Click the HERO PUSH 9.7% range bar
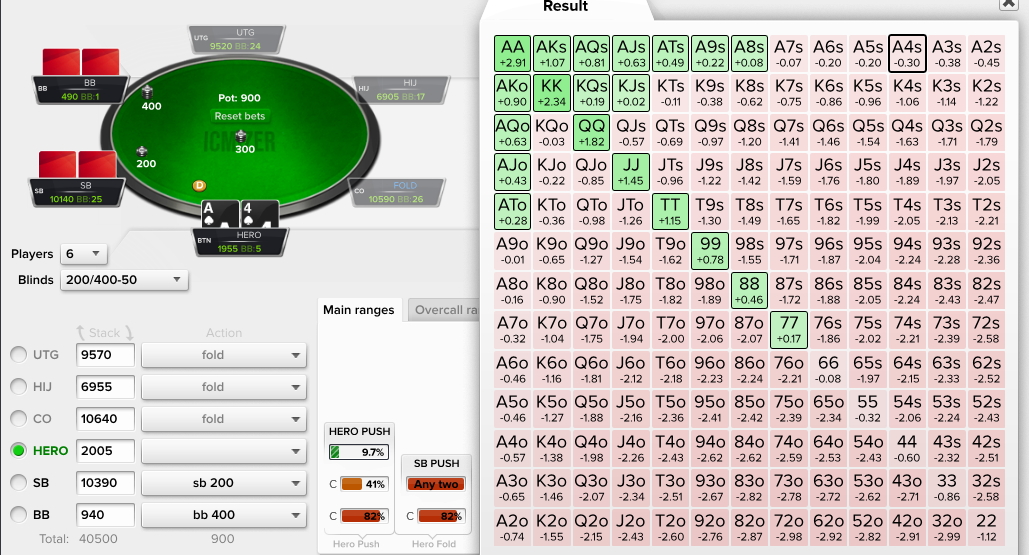Viewport: 1029px width, 555px height. pyautogui.click(x=359, y=452)
